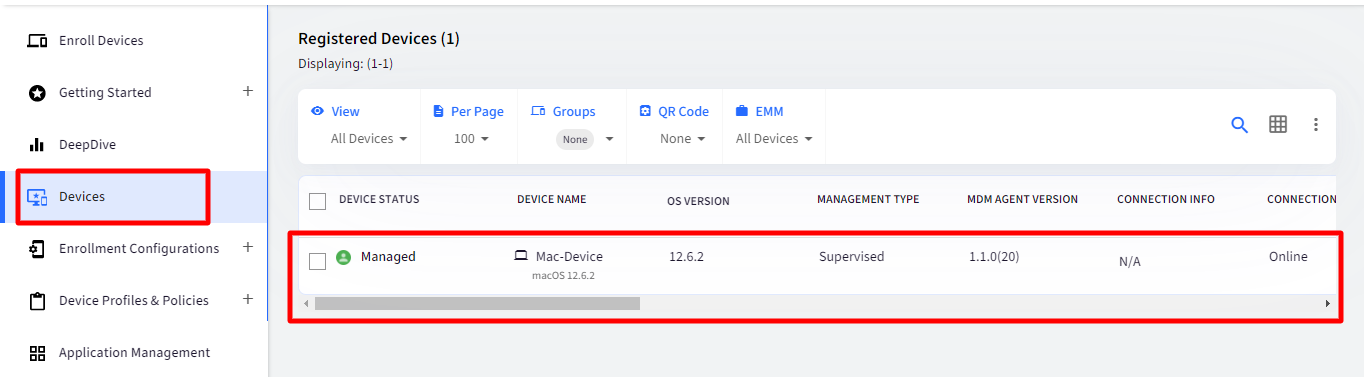Screen dimensions: 1364x377
Task: Open the Per Page 100 dropdown
Action: 471,139
